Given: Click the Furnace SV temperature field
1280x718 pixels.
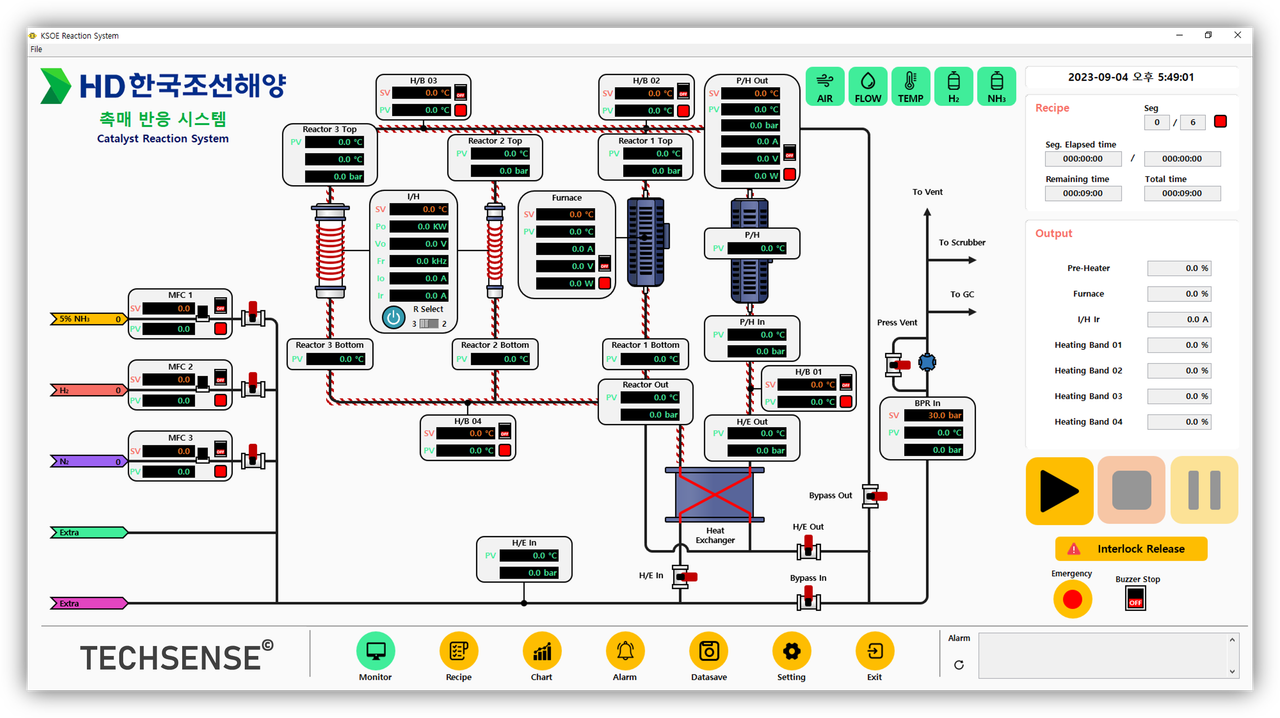Looking at the screenshot, I should [x=566, y=214].
